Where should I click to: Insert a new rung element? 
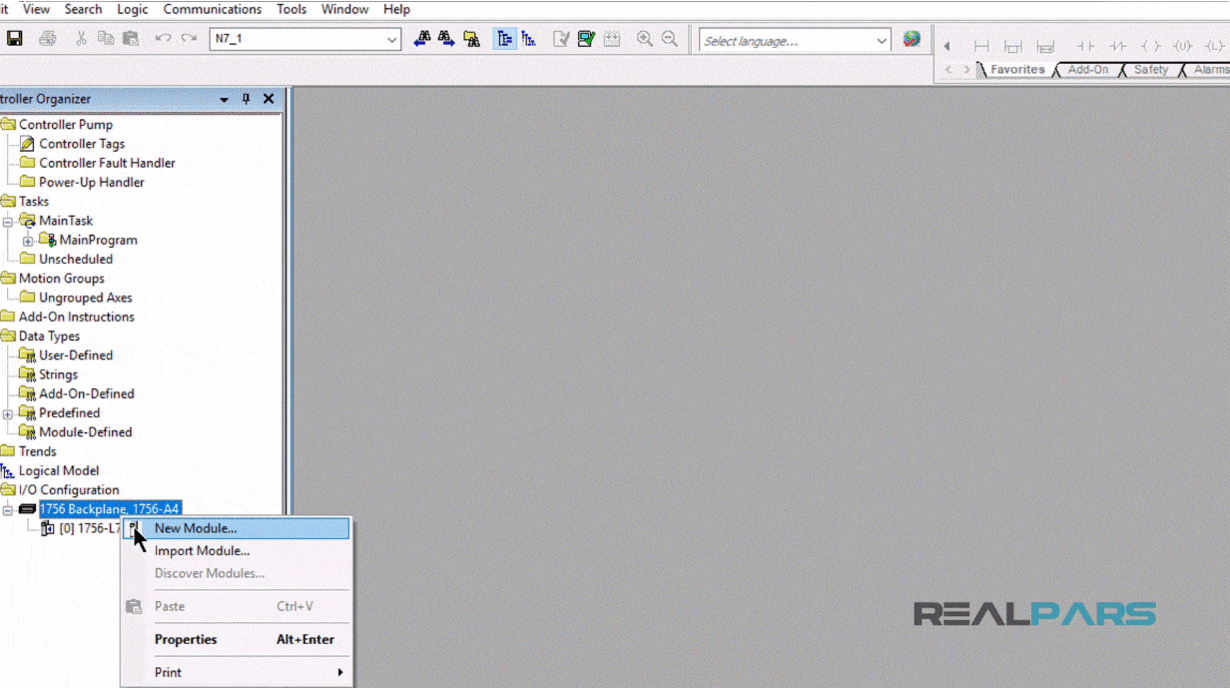coord(982,45)
